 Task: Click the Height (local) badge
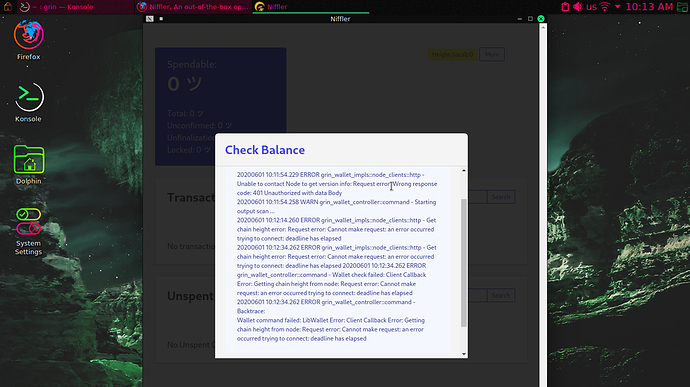click(x=452, y=55)
